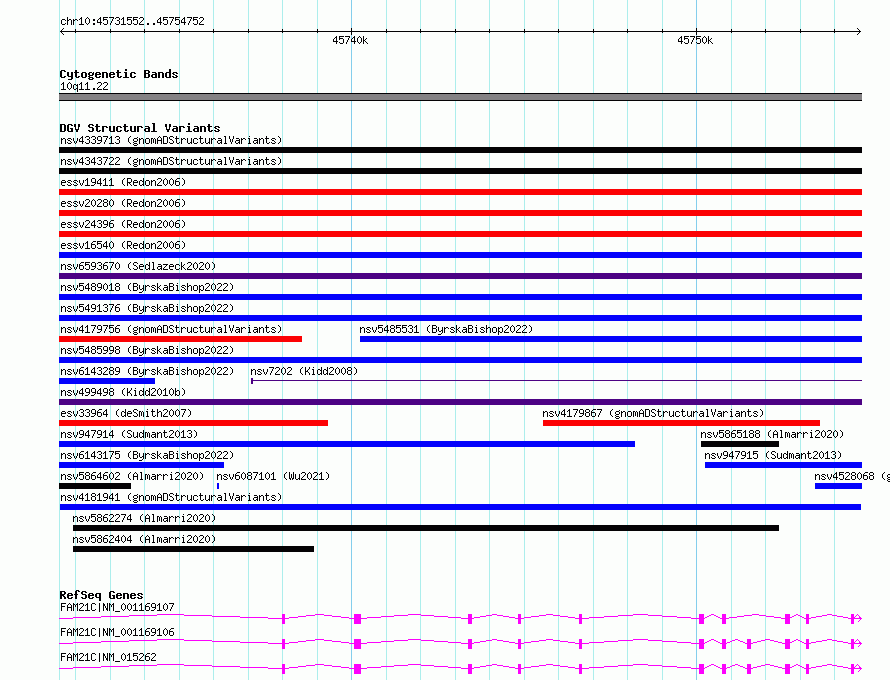Select the essv16540 (Redon2006) label
Screen dimensions: 890x680
[123, 245]
